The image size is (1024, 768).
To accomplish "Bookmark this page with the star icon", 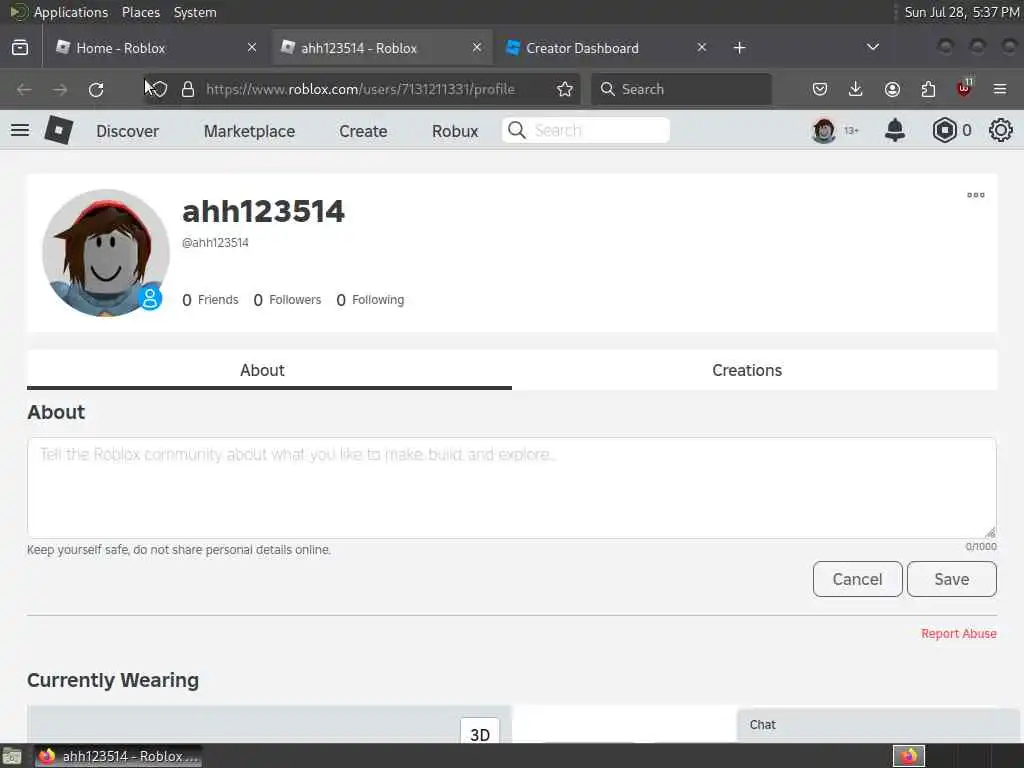I will click(x=565, y=89).
